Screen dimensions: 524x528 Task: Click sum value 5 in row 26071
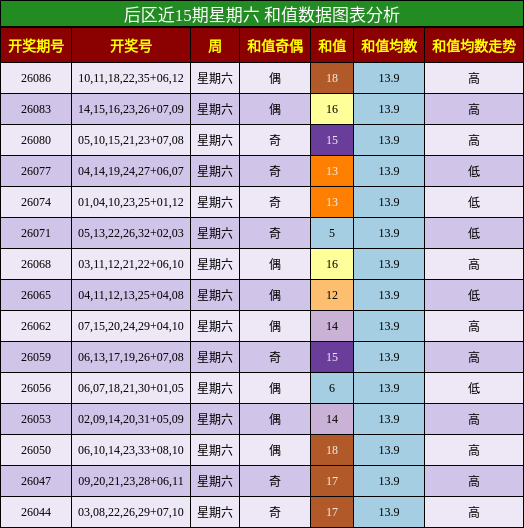coord(332,233)
